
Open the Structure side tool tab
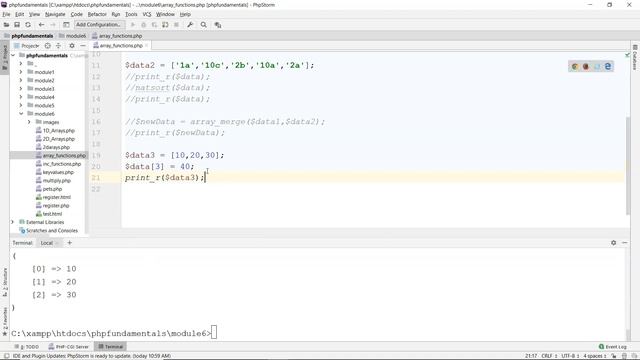tap(5, 282)
